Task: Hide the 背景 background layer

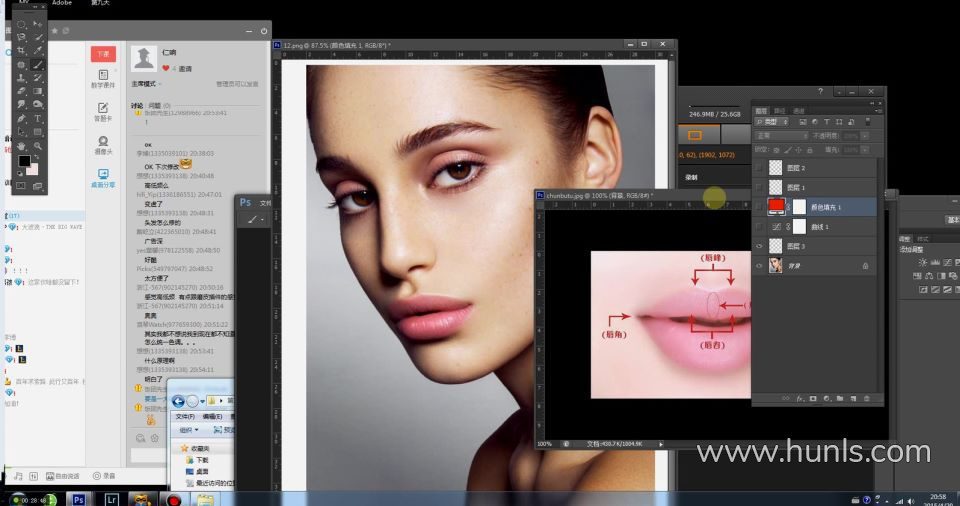Action: (759, 266)
